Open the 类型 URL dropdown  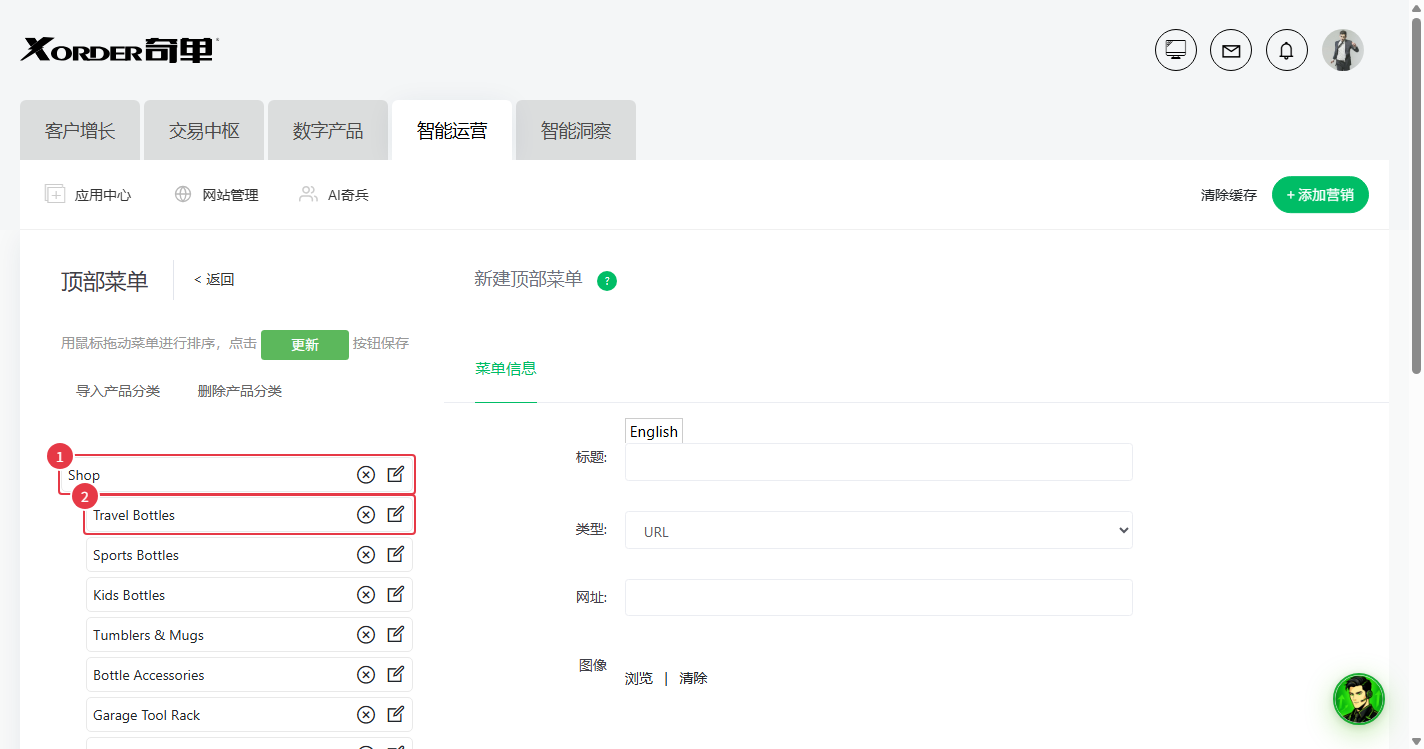[879, 530]
